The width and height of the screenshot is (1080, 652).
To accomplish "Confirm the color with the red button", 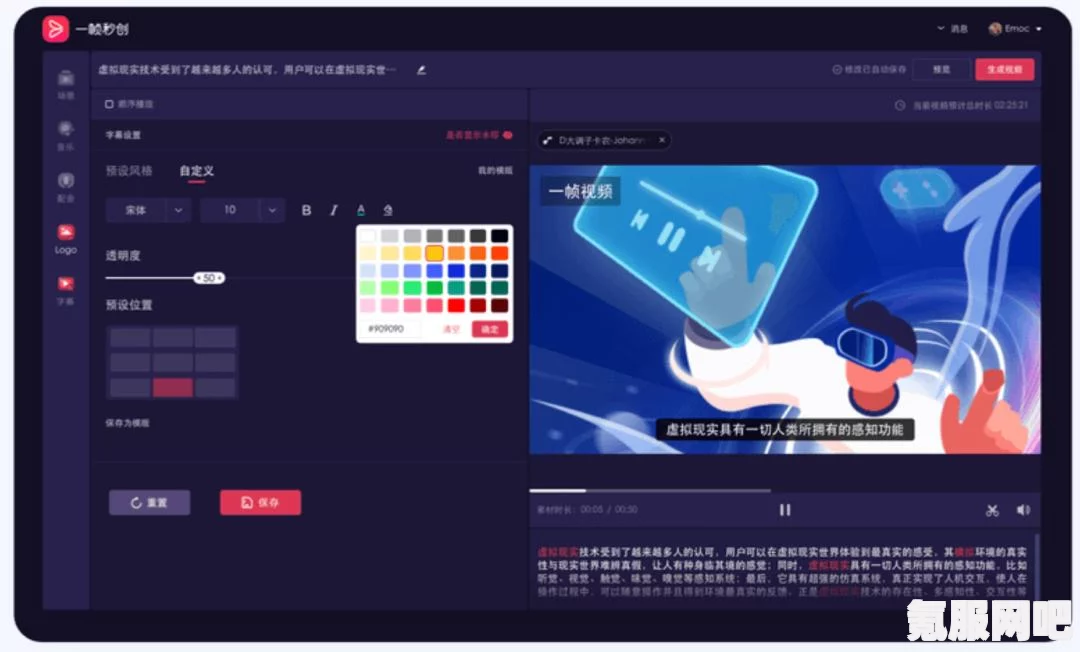I will (x=490, y=329).
